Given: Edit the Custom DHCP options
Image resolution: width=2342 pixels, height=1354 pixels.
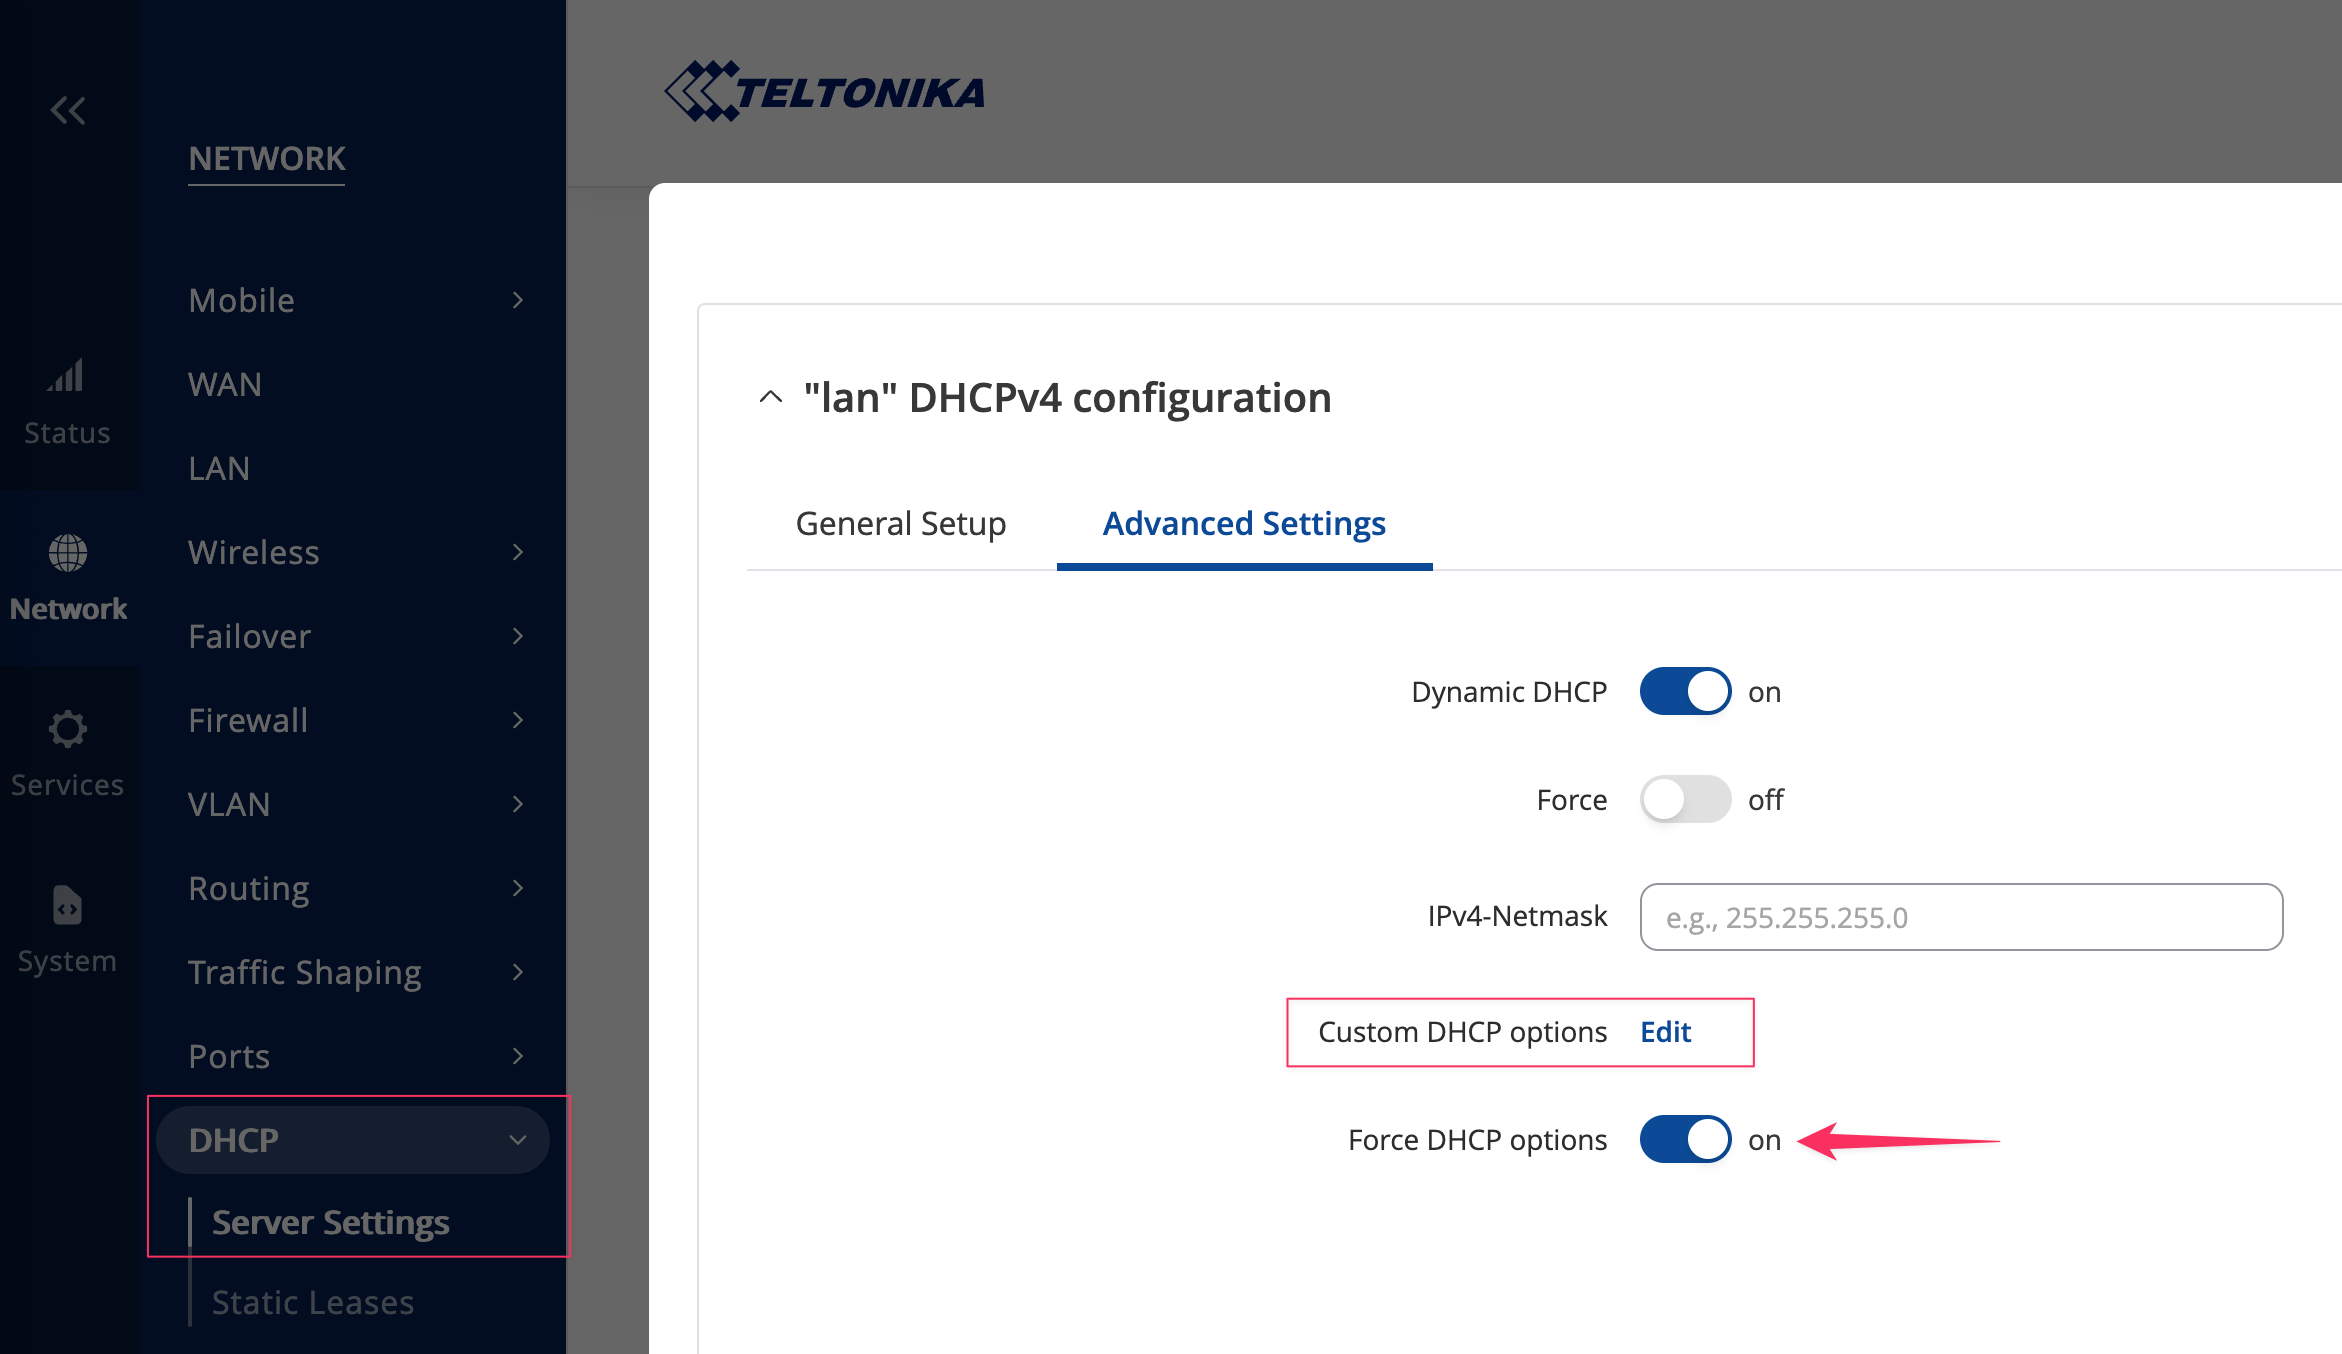Looking at the screenshot, I should point(1665,1032).
